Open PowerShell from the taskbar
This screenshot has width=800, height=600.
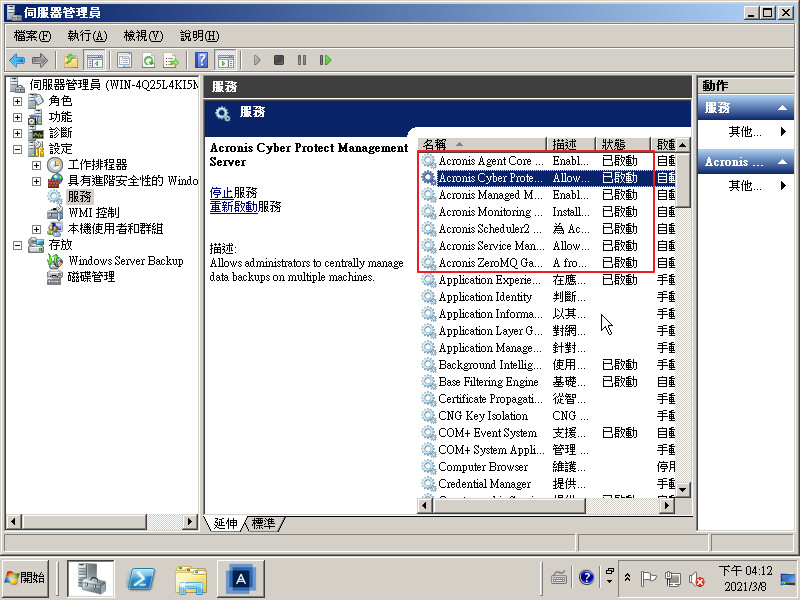point(141,579)
